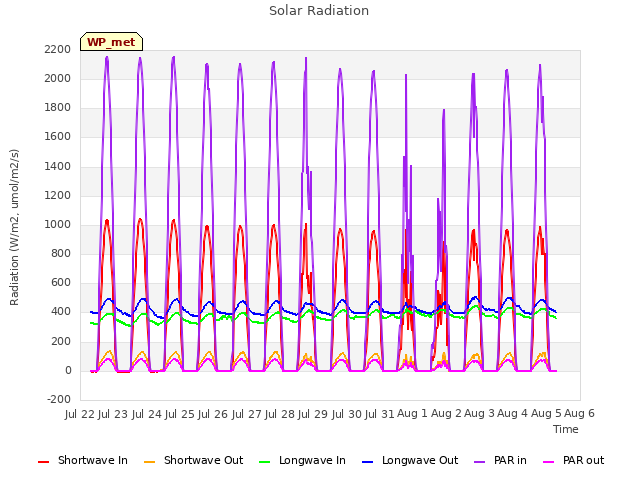Click the 1400 y-axis tick label
This screenshot has height=480, width=640.
coord(58,167)
